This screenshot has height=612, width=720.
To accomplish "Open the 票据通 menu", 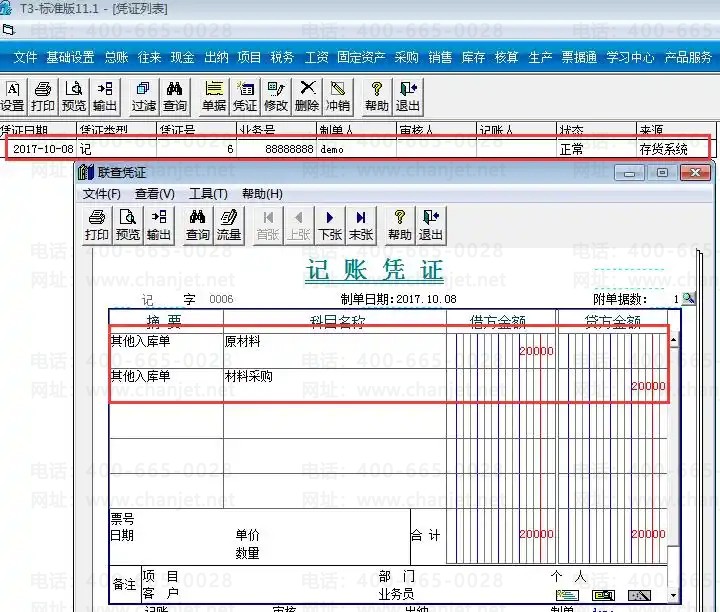I will 579,57.
